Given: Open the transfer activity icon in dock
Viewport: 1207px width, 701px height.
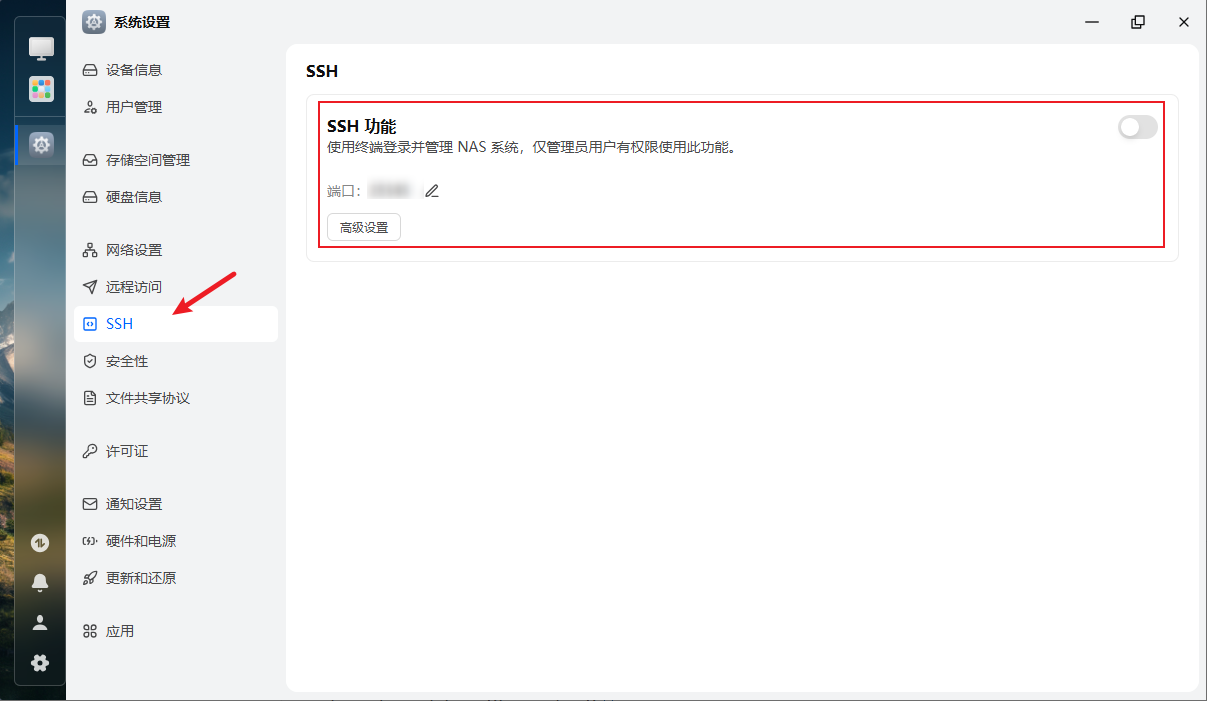Looking at the screenshot, I should 40,543.
